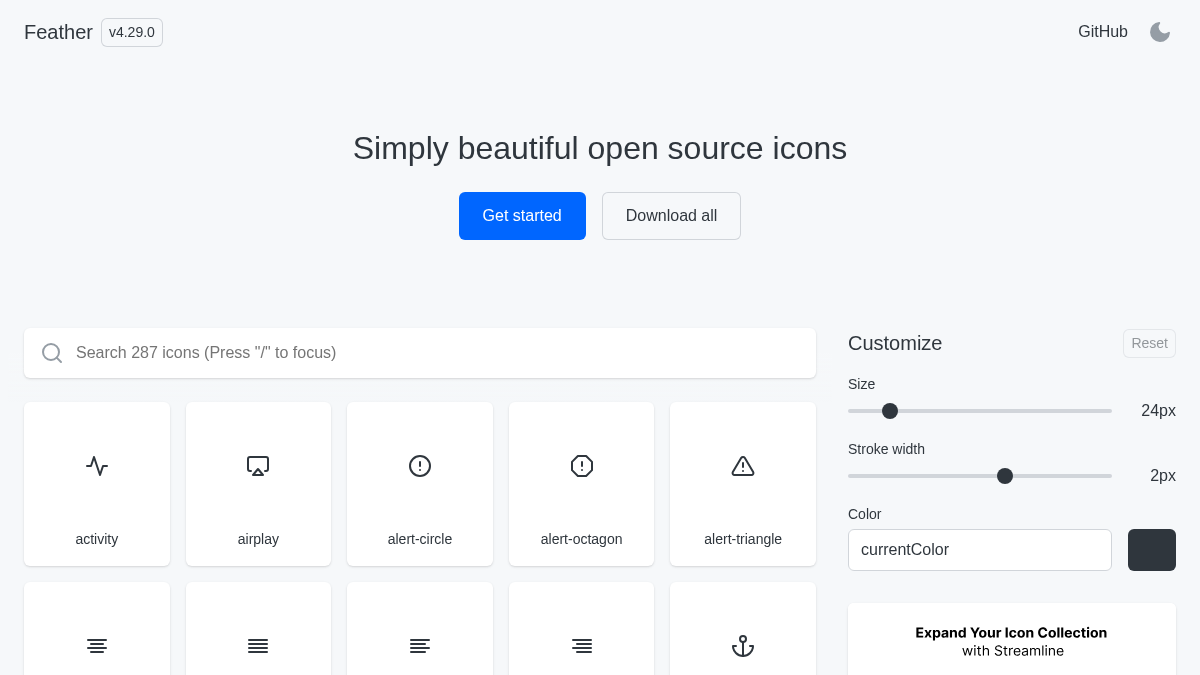Adjust the Stroke width slider handle

(x=1005, y=476)
